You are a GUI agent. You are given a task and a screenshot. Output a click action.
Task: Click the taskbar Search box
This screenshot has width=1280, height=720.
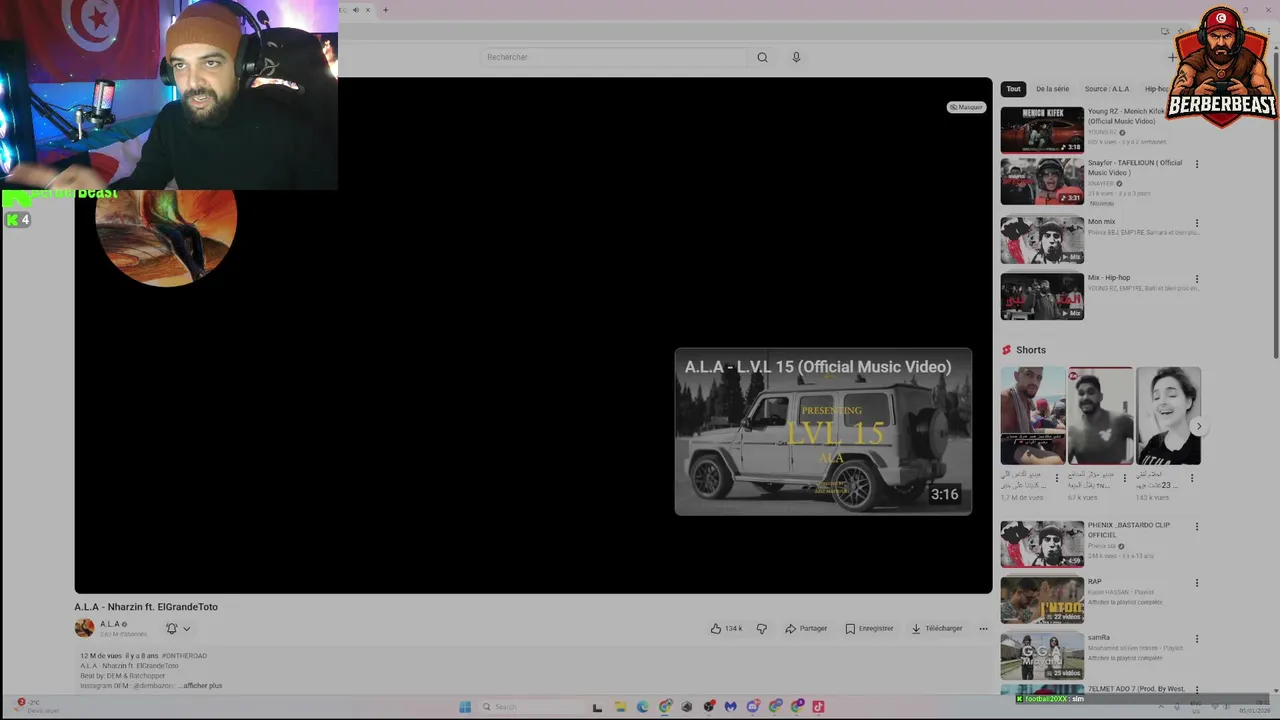click(x=530, y=707)
